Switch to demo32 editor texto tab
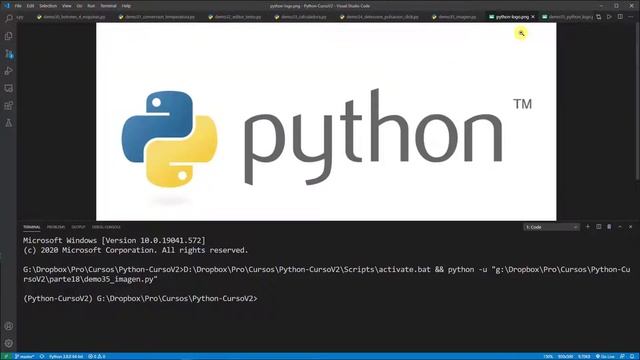 [235, 17]
